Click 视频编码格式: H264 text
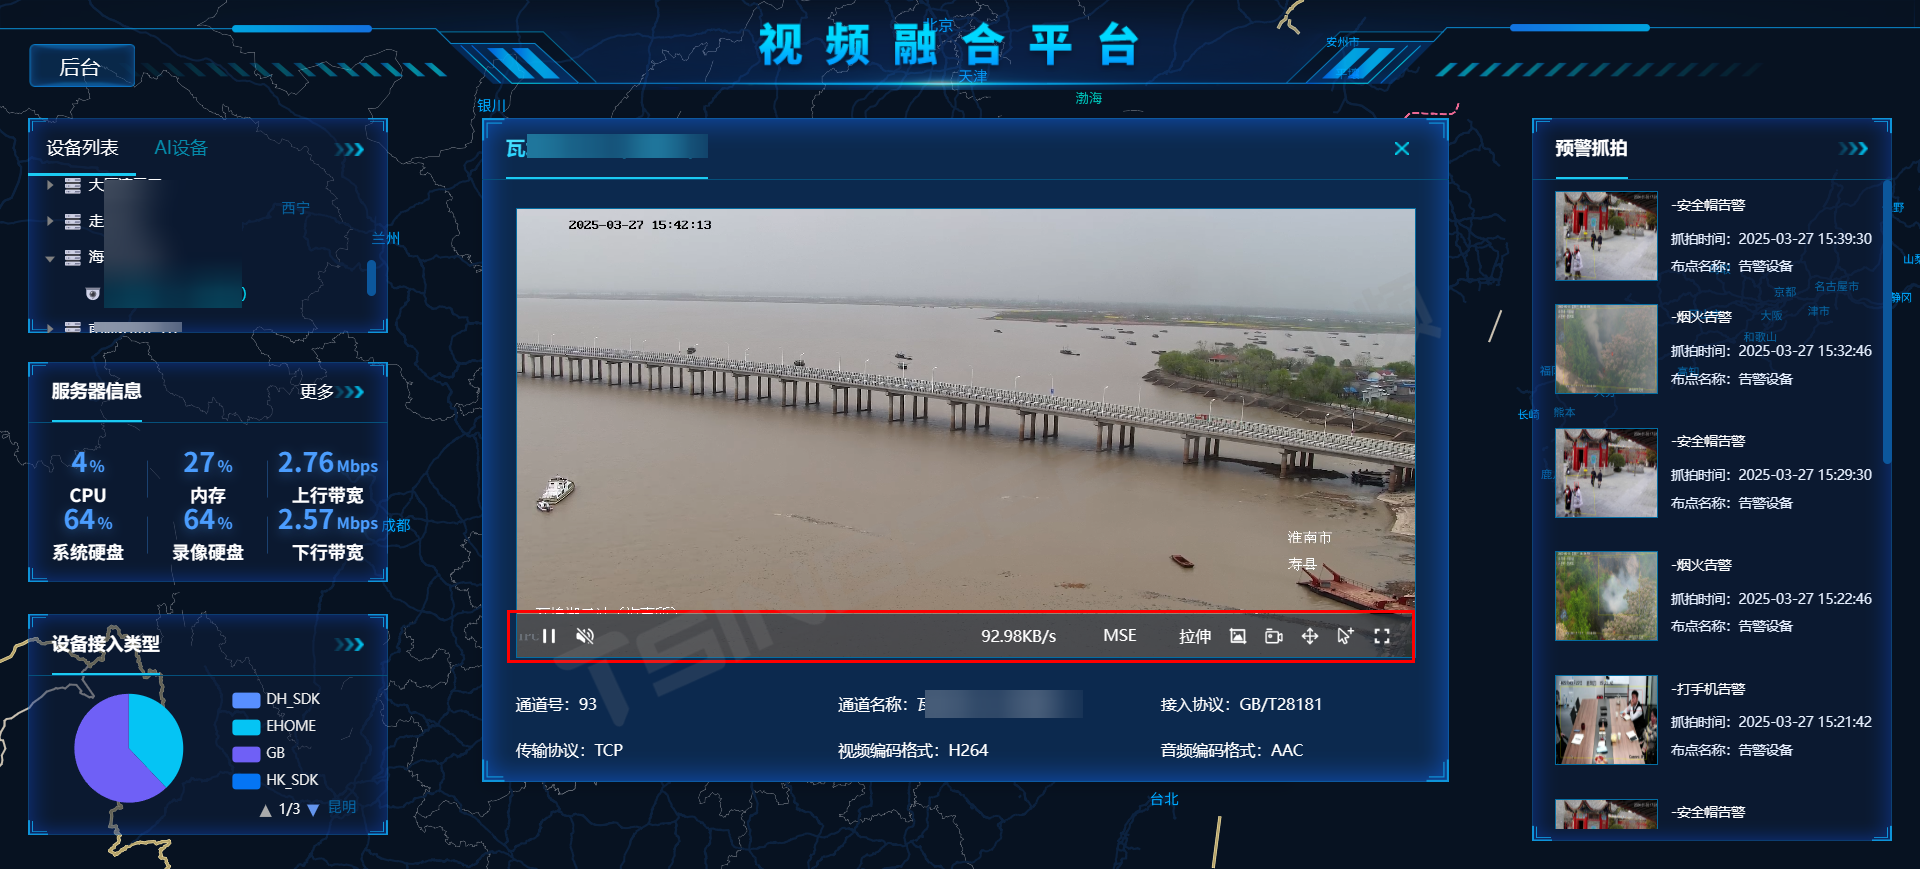The width and height of the screenshot is (1920, 869). coord(913,750)
